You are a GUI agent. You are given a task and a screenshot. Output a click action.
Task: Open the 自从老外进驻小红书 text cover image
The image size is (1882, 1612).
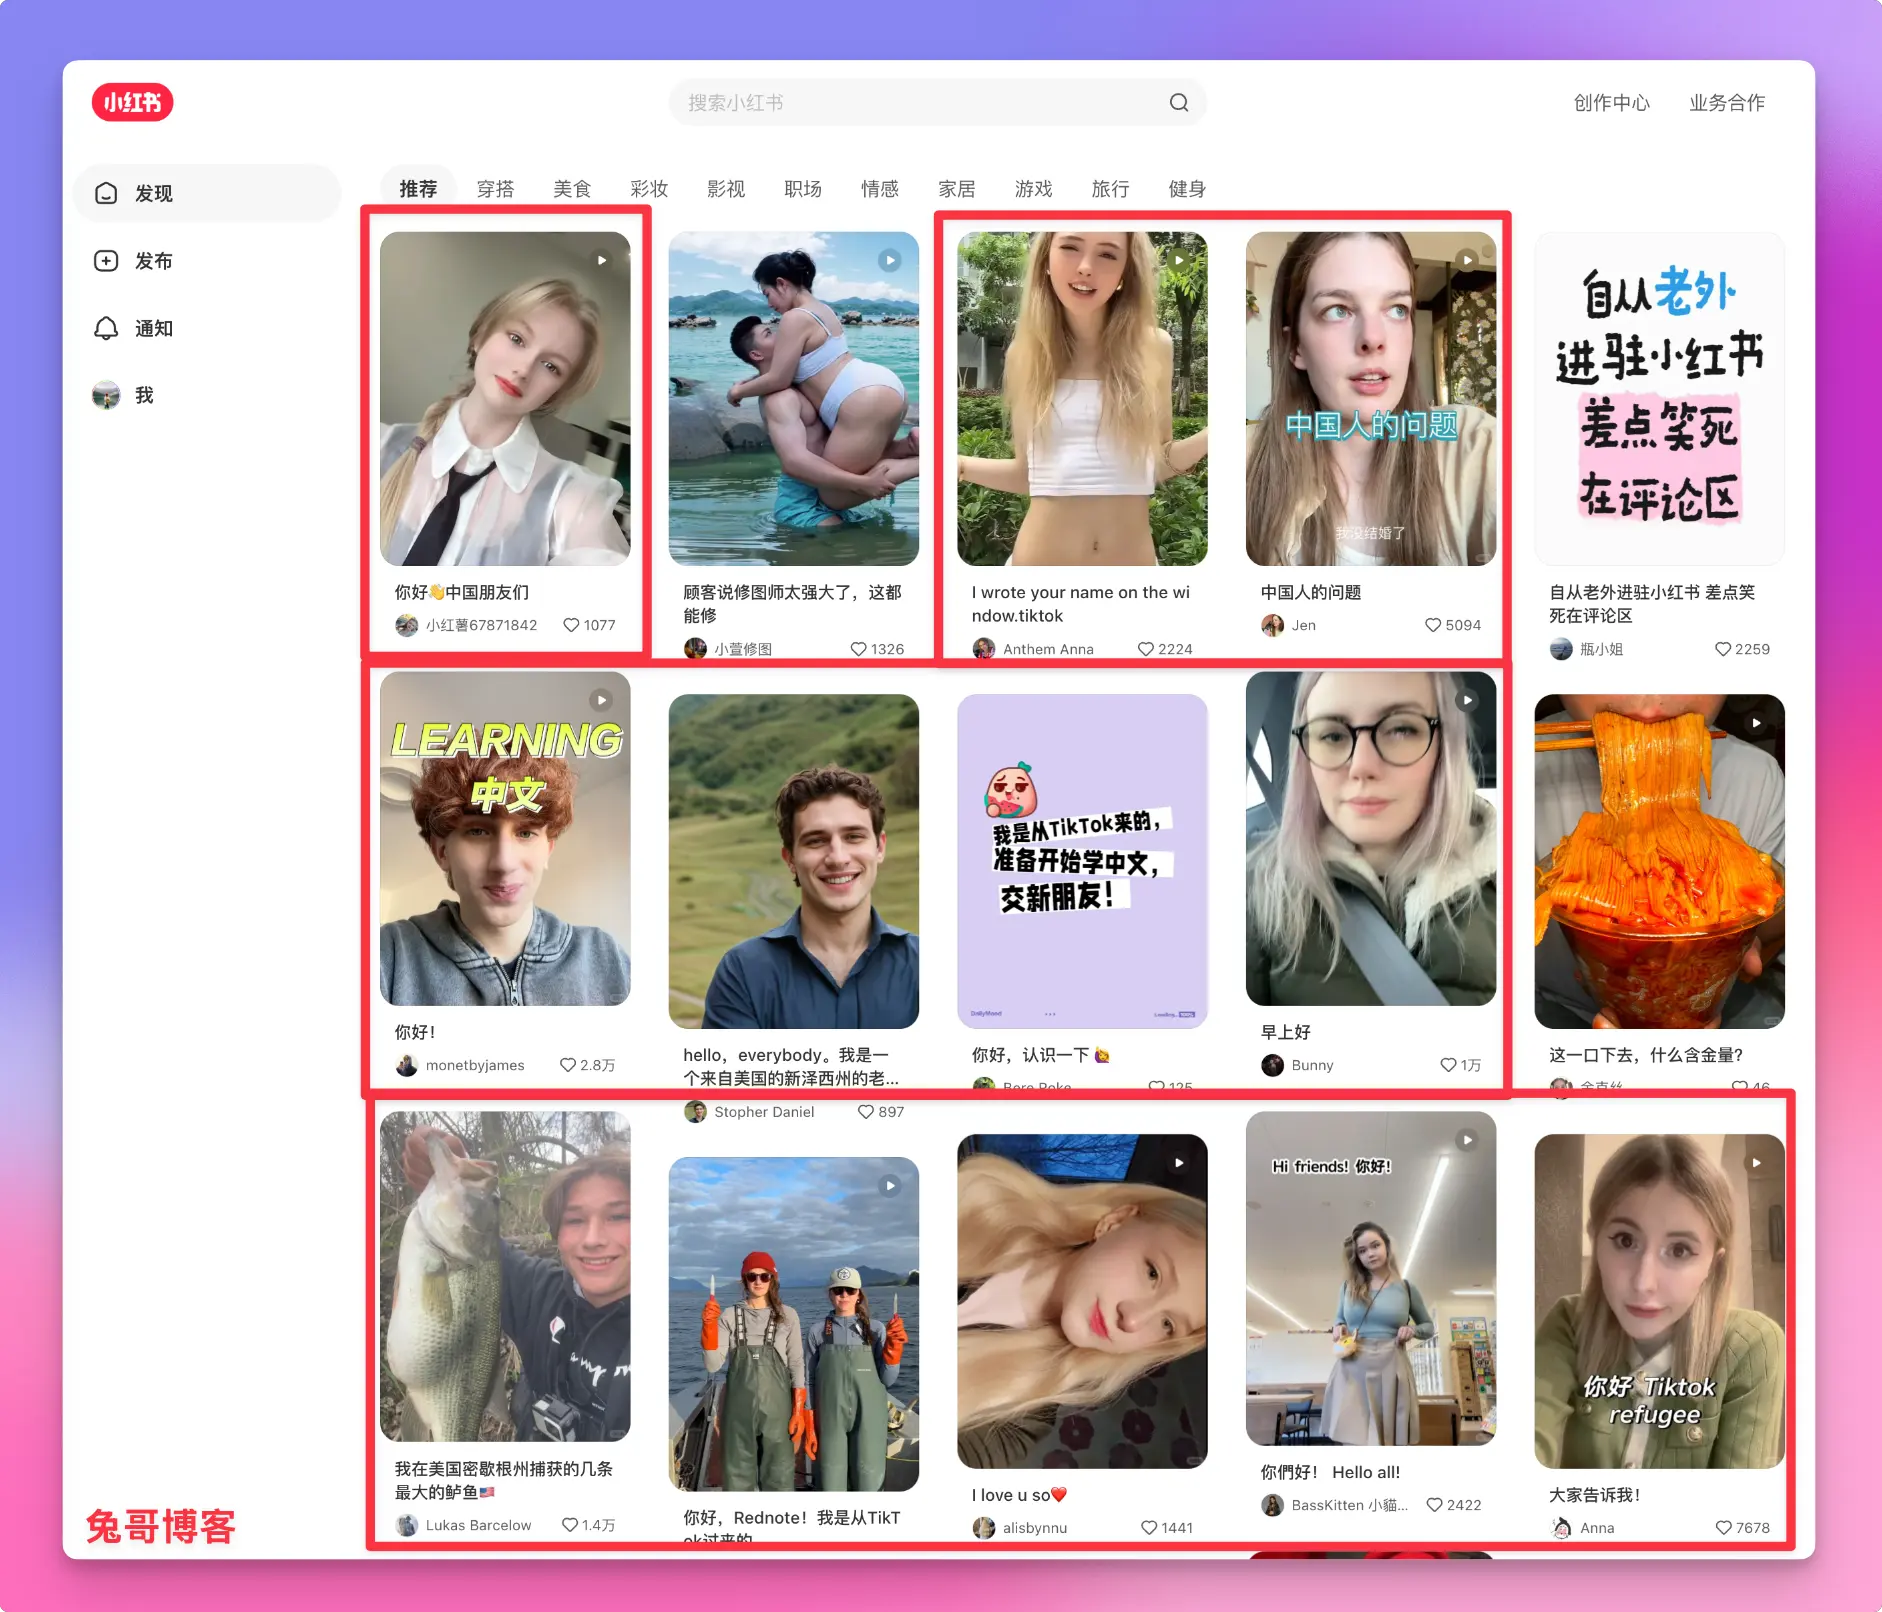click(x=1660, y=399)
